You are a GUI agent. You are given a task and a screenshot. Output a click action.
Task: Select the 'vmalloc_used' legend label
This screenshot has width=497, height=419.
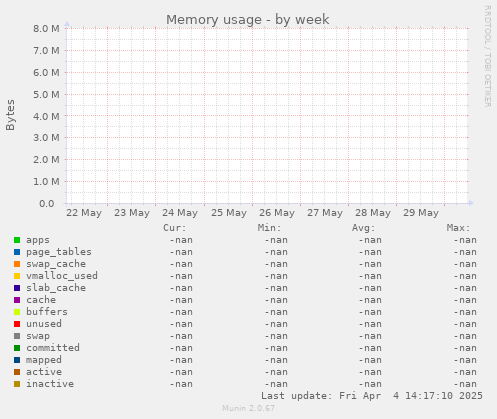[62, 276]
